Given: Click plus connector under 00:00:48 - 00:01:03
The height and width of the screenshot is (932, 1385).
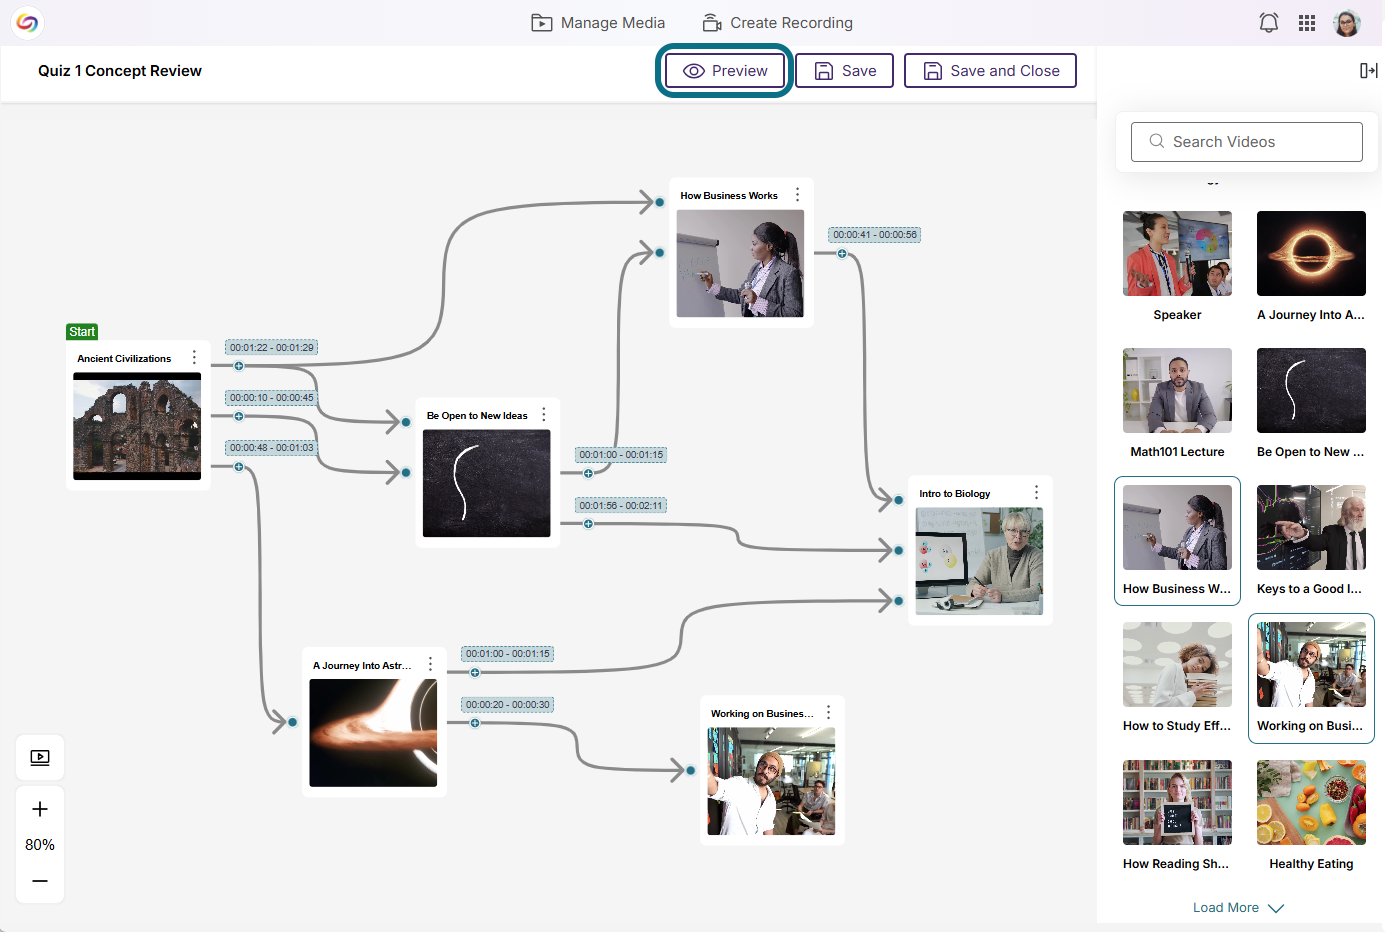Looking at the screenshot, I should point(239,467).
